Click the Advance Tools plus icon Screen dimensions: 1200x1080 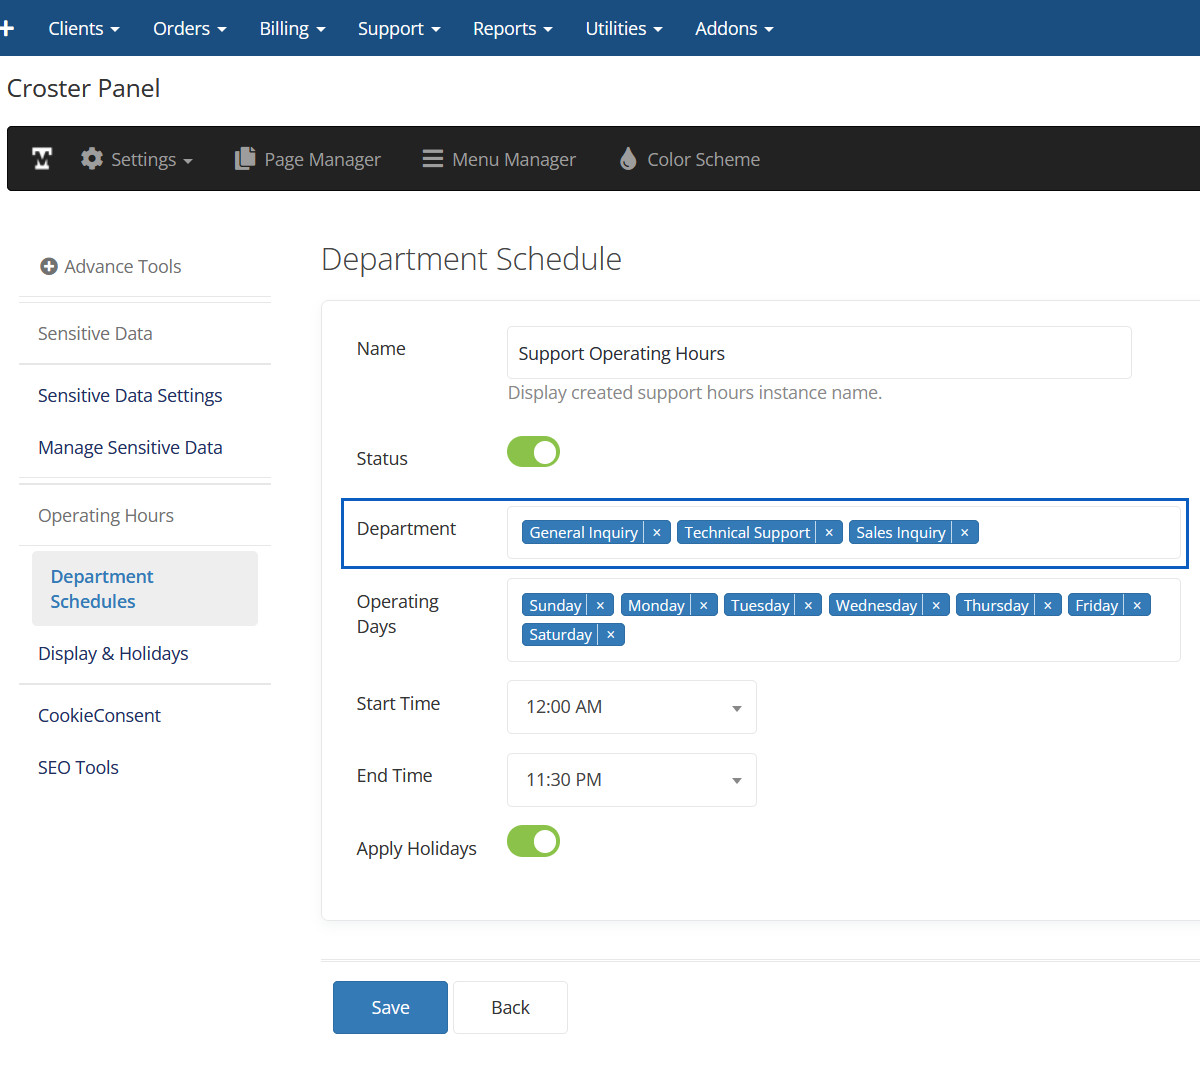[x=48, y=266]
